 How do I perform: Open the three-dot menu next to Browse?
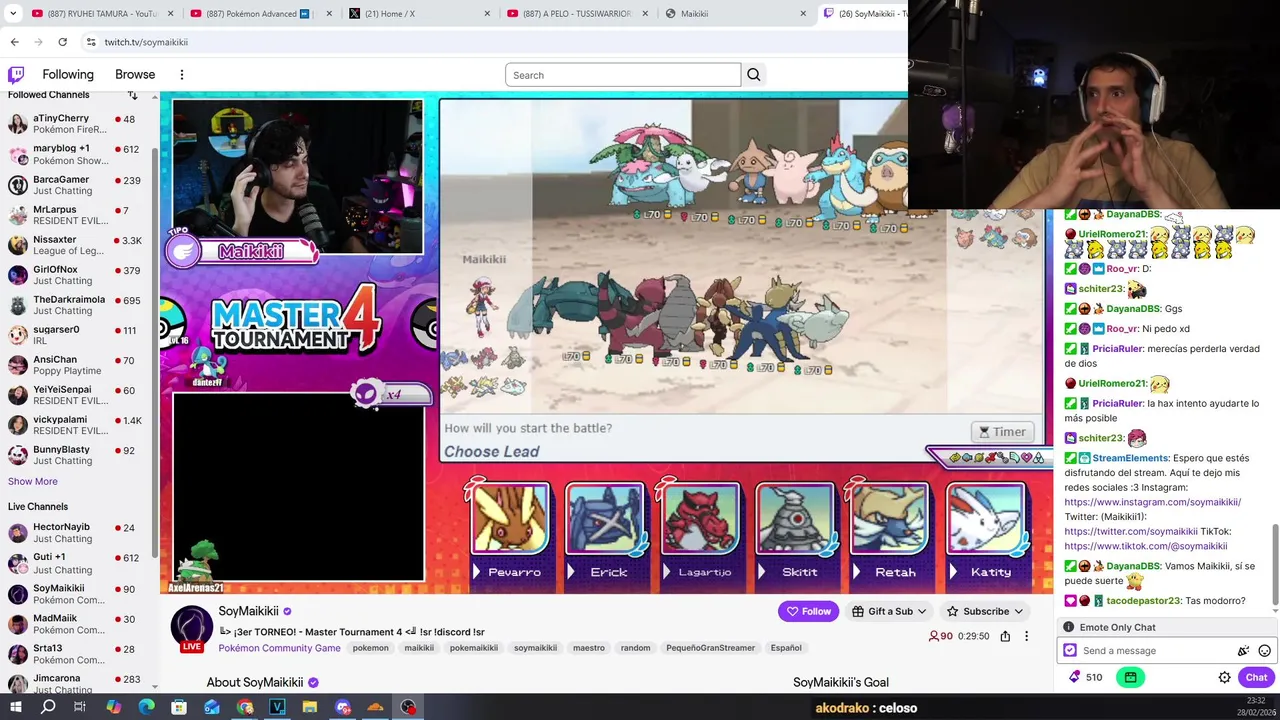[182, 75]
